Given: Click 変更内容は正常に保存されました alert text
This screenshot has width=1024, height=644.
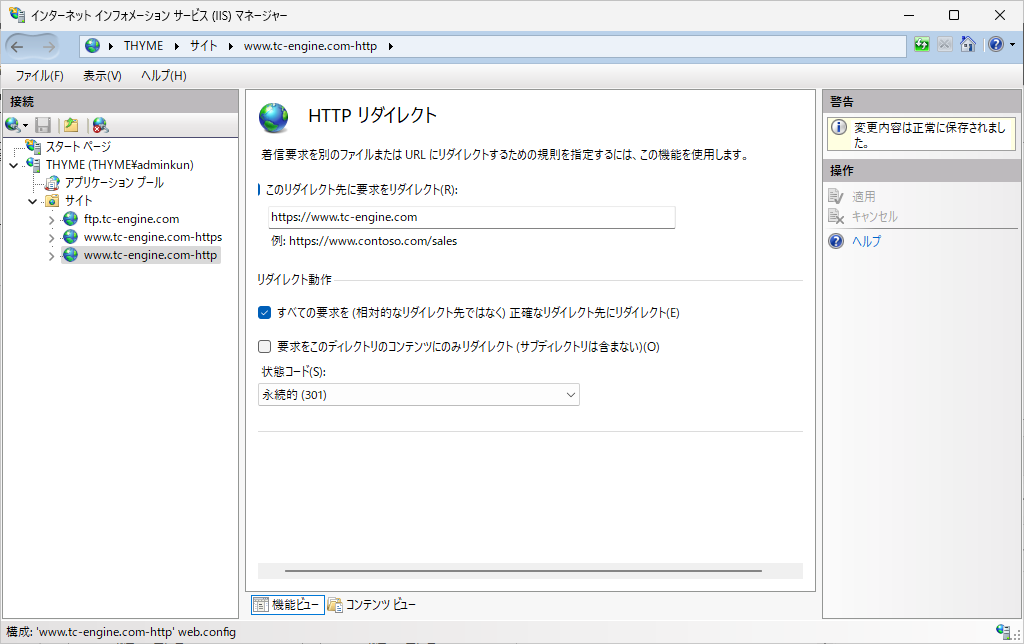Looking at the screenshot, I should point(930,135).
